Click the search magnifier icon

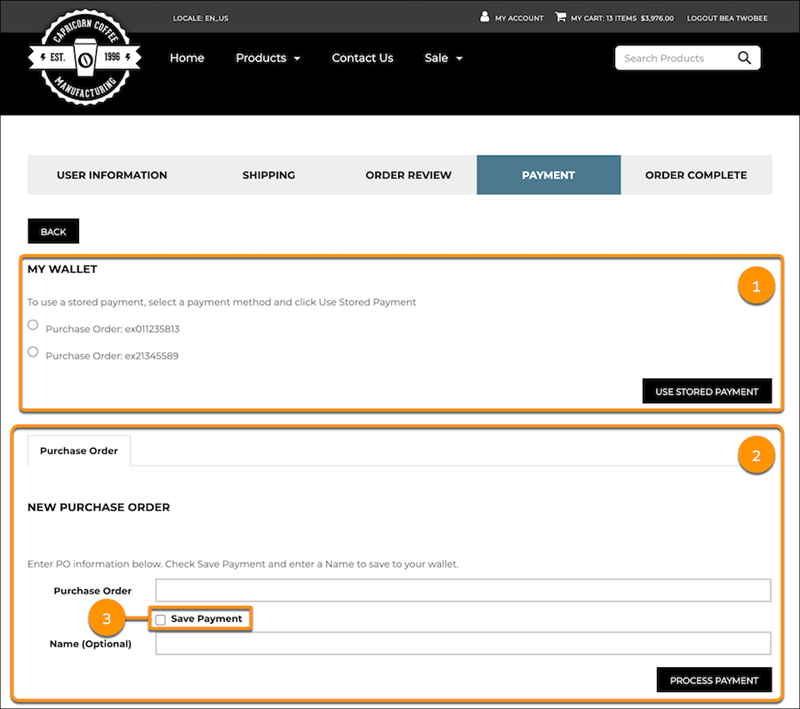(744, 58)
